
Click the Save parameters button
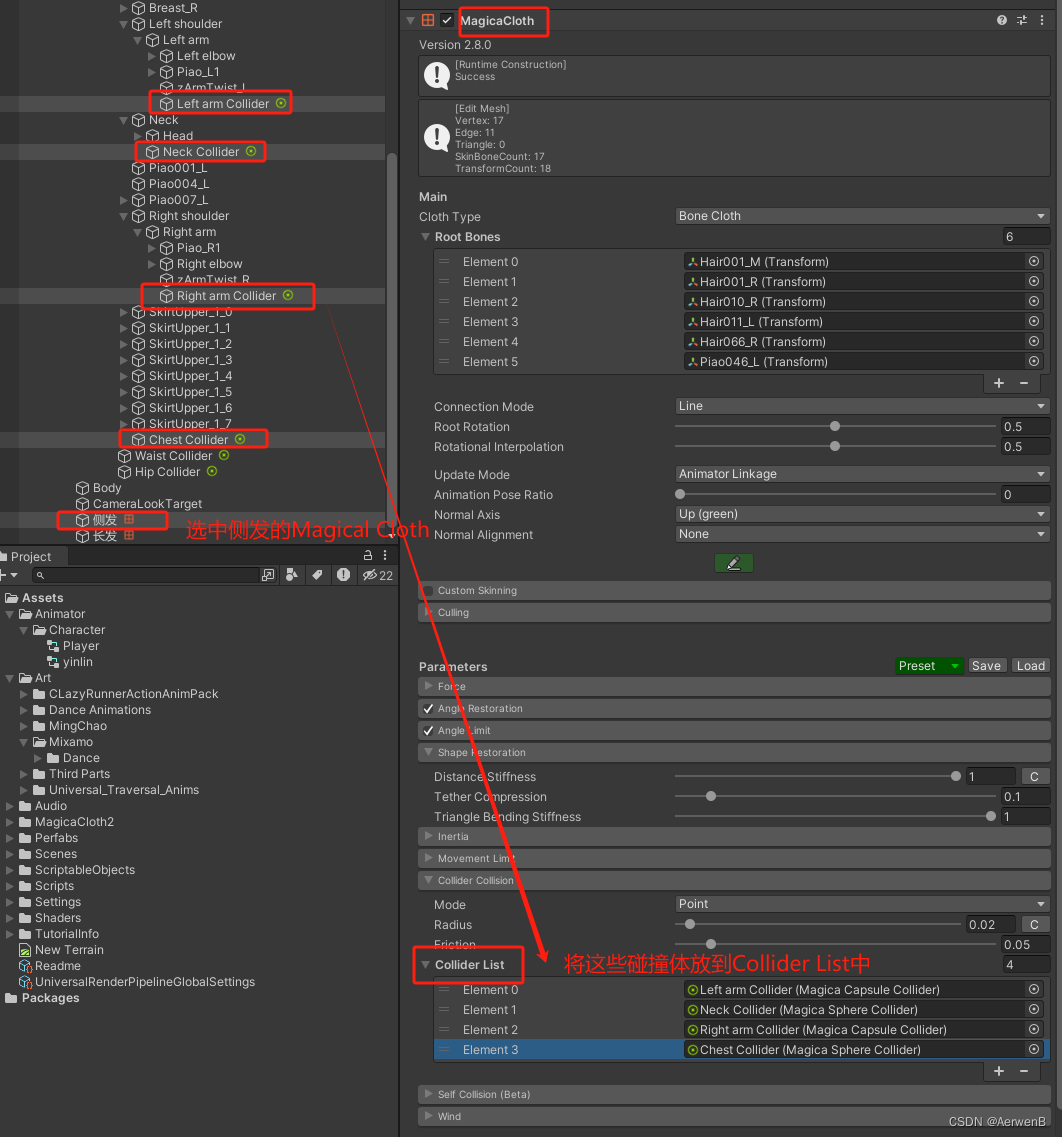(987, 666)
